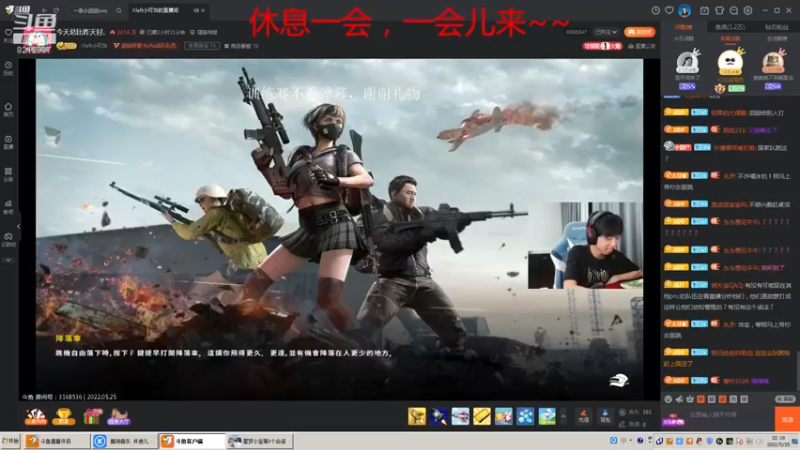This screenshot has height=450, width=800.
Task: Open the calendar check-in icon
Action: click(x=705, y=10)
